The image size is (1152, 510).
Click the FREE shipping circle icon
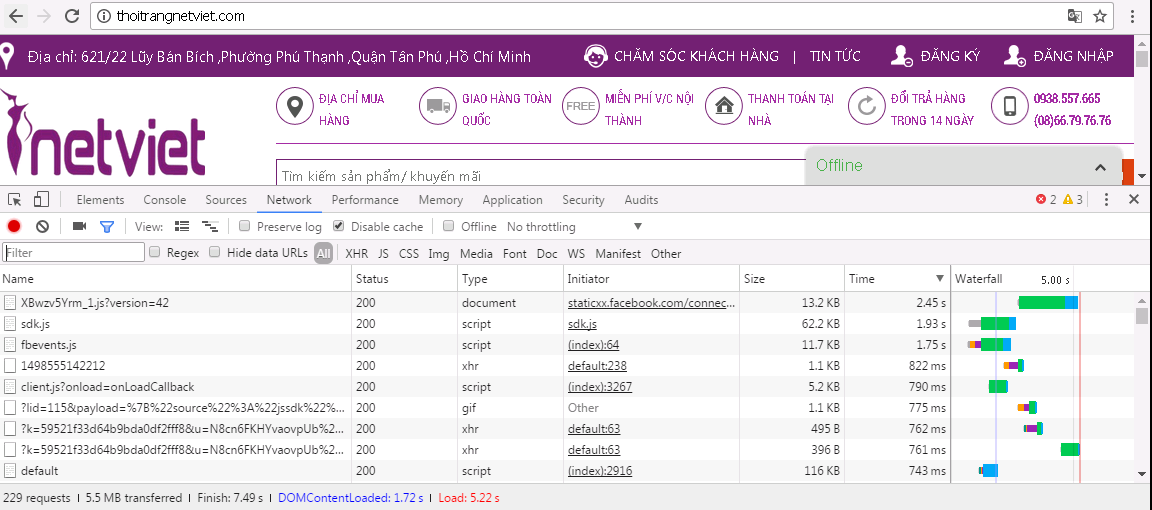click(x=580, y=107)
